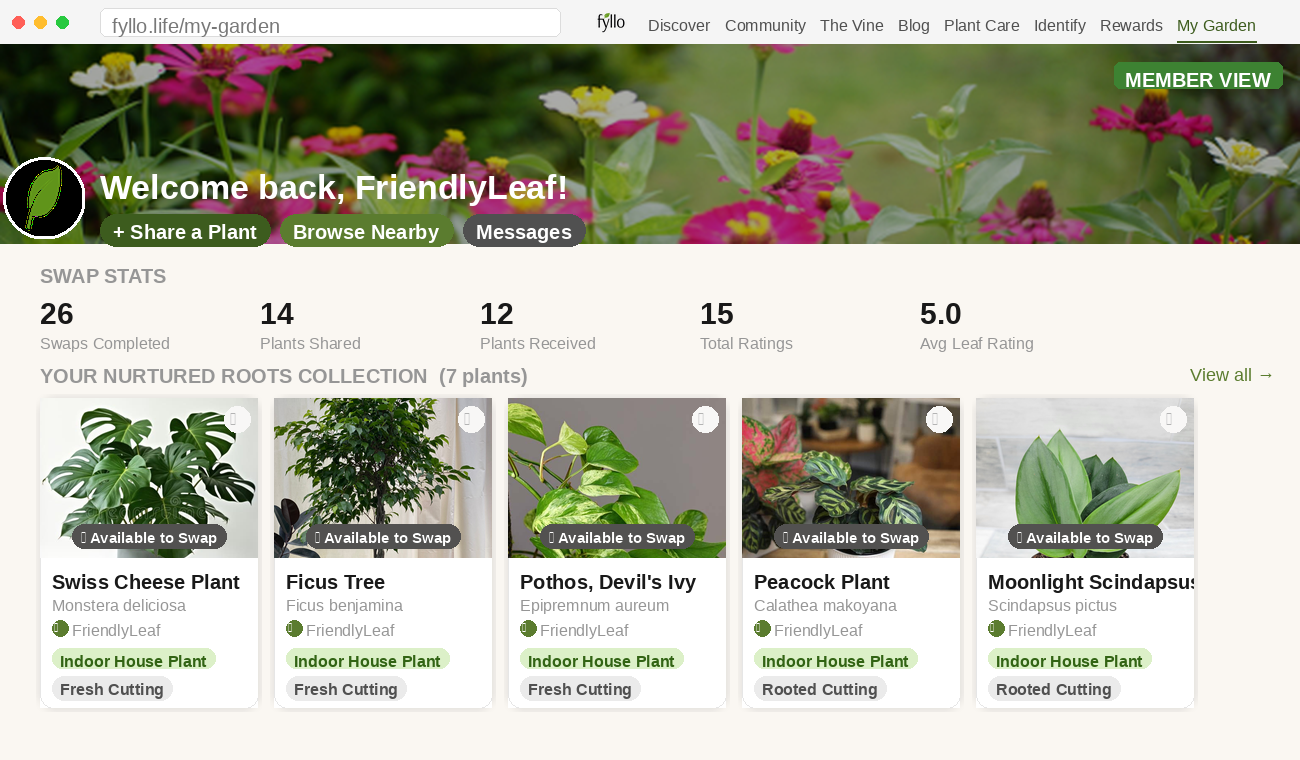Viewport: 1300px width, 760px height.
Task: Toggle Available to Swap on the Ficus Tree
Action: [x=382, y=537]
